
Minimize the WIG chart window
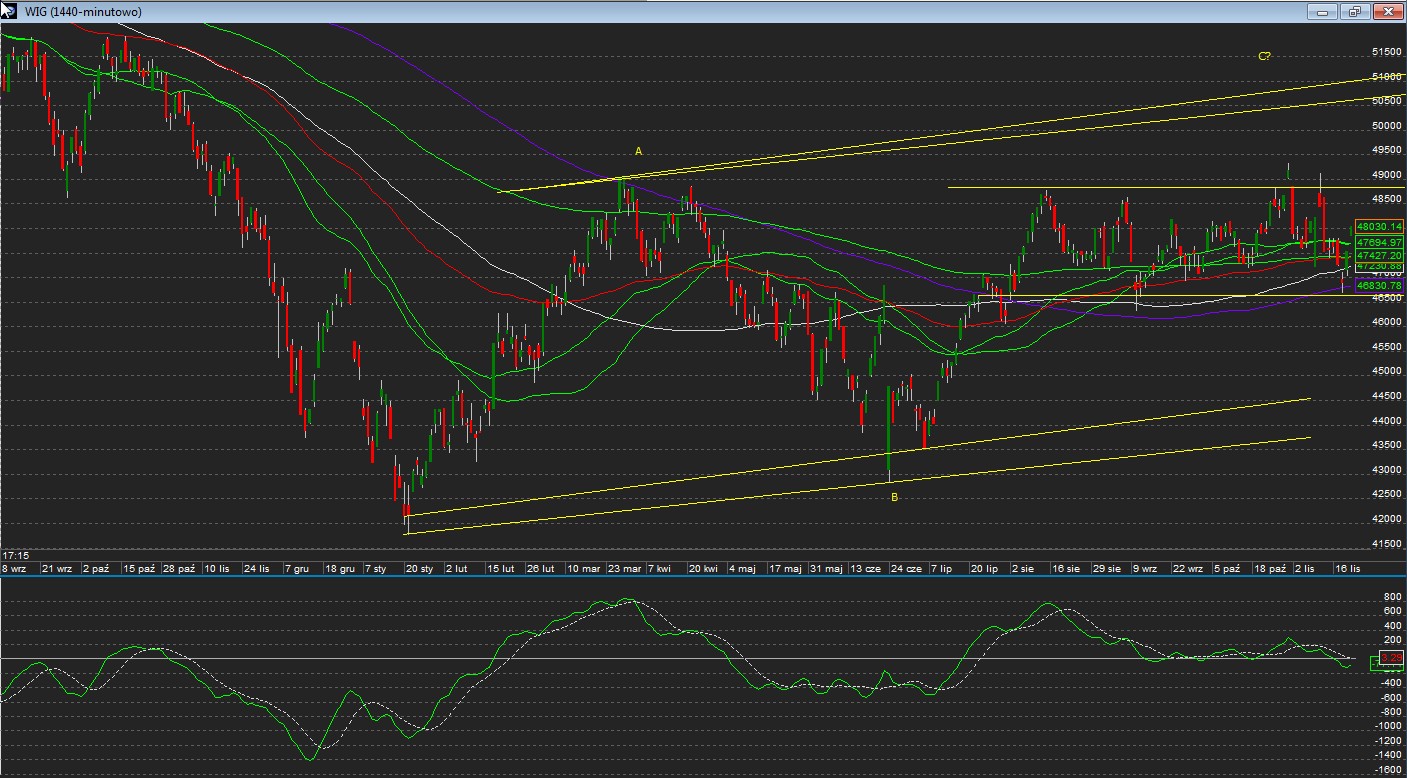pyautogui.click(x=1323, y=12)
